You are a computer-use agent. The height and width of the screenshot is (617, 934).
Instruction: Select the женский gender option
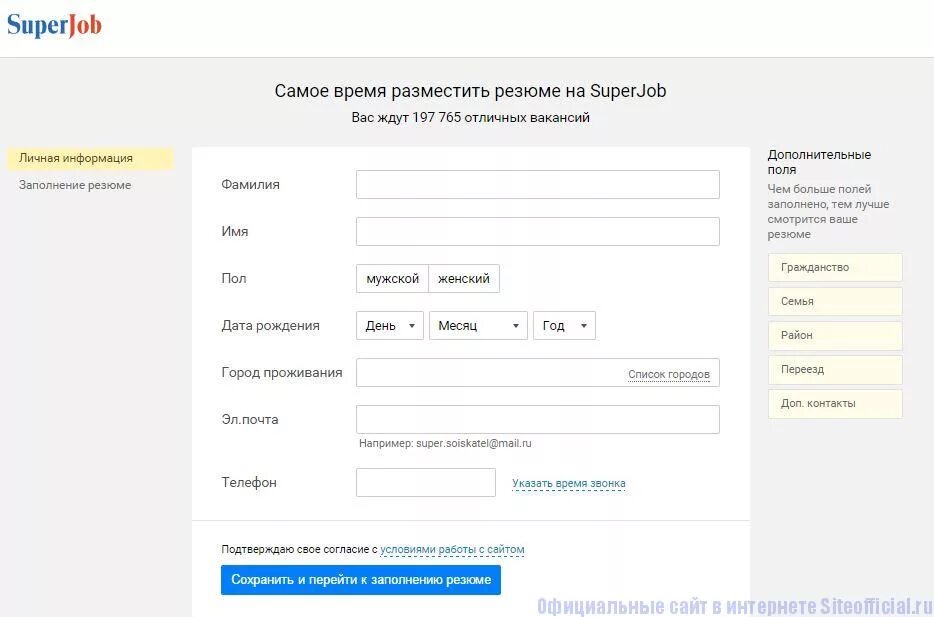464,279
